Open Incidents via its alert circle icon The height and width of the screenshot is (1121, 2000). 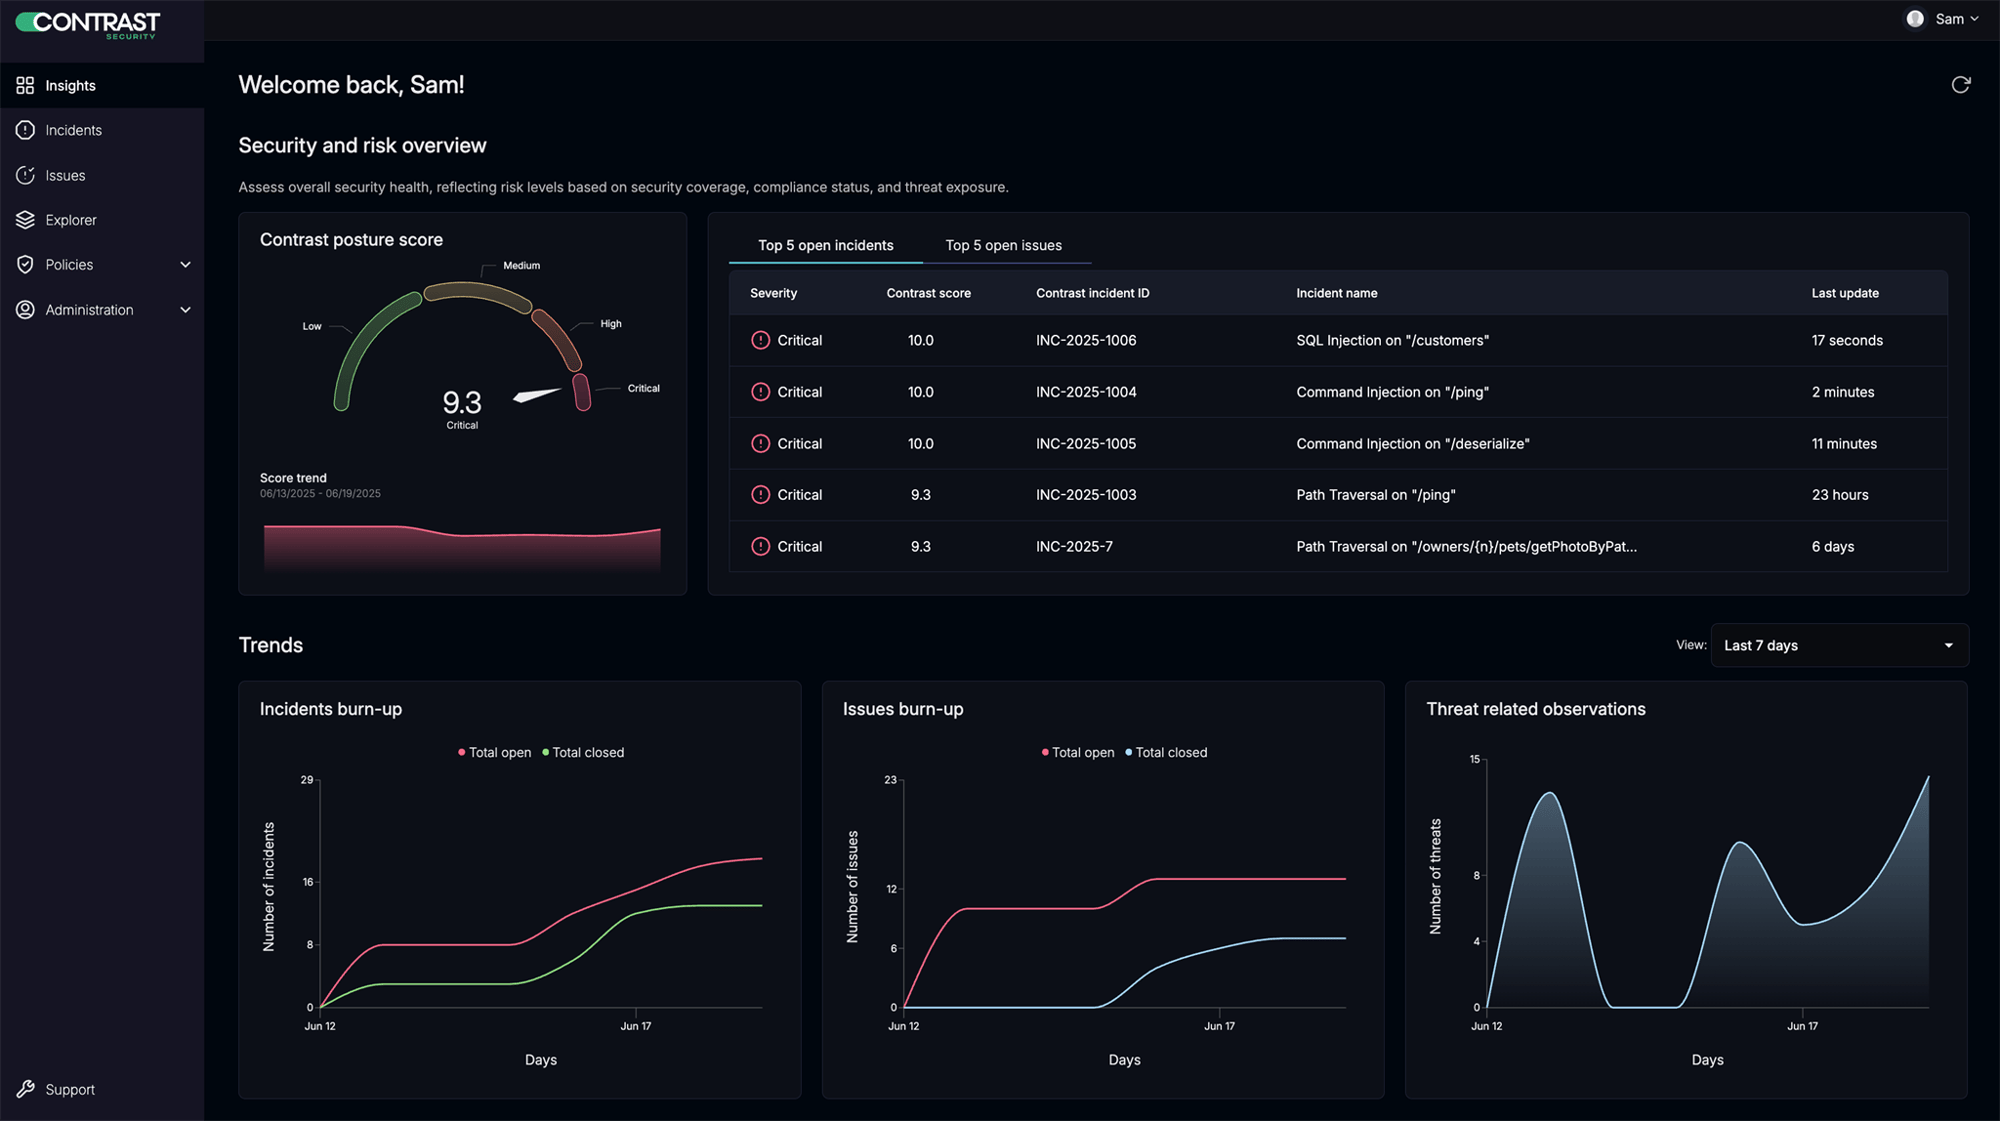tap(25, 130)
